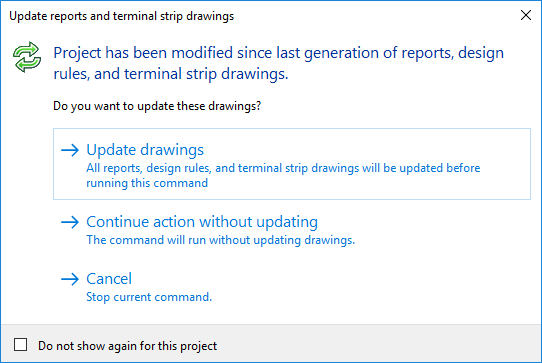Click the 'Update drawings' title text

(145, 150)
